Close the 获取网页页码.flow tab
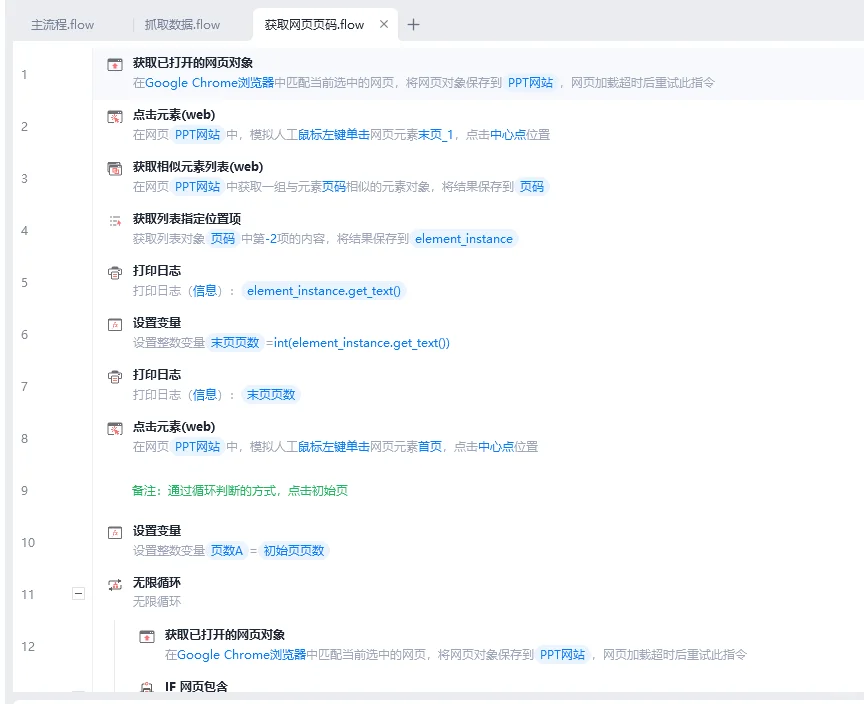The width and height of the screenshot is (864, 704). [384, 24]
